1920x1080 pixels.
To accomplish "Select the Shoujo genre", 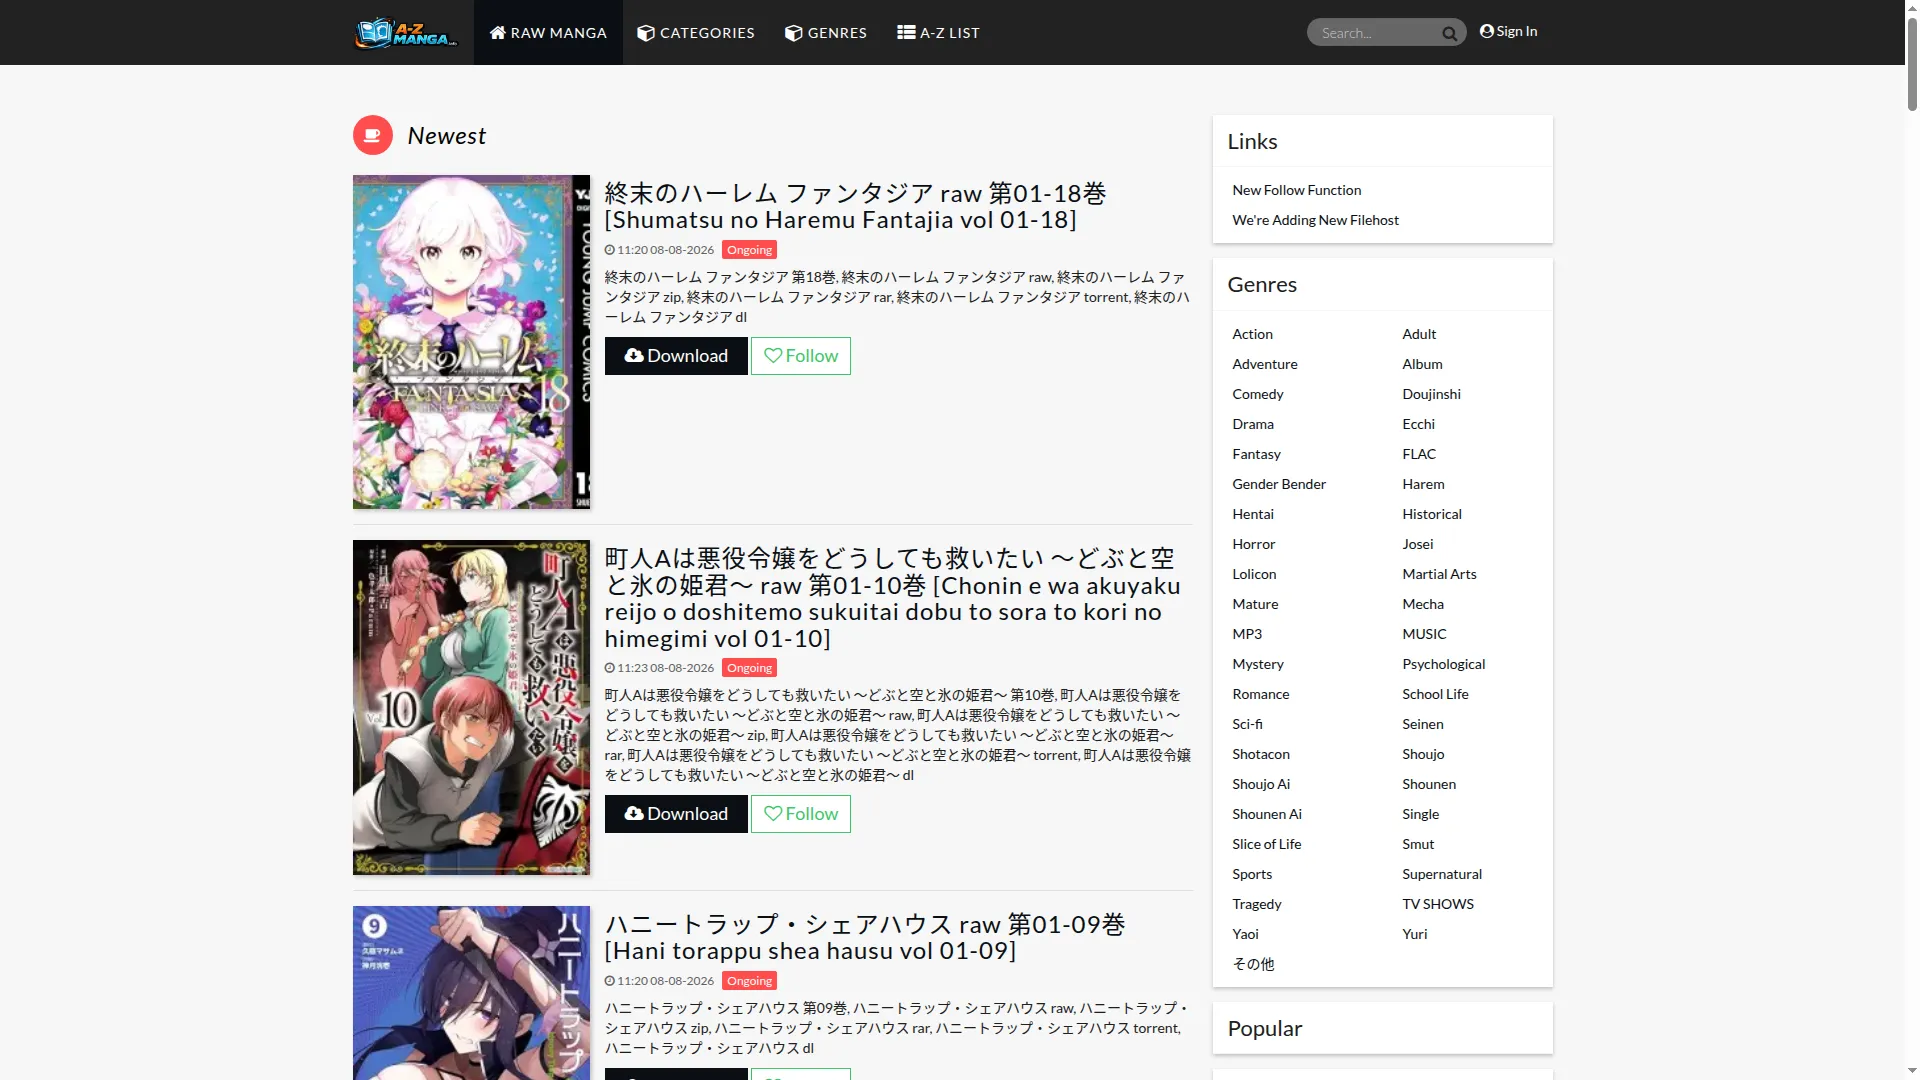I will [x=1423, y=754].
